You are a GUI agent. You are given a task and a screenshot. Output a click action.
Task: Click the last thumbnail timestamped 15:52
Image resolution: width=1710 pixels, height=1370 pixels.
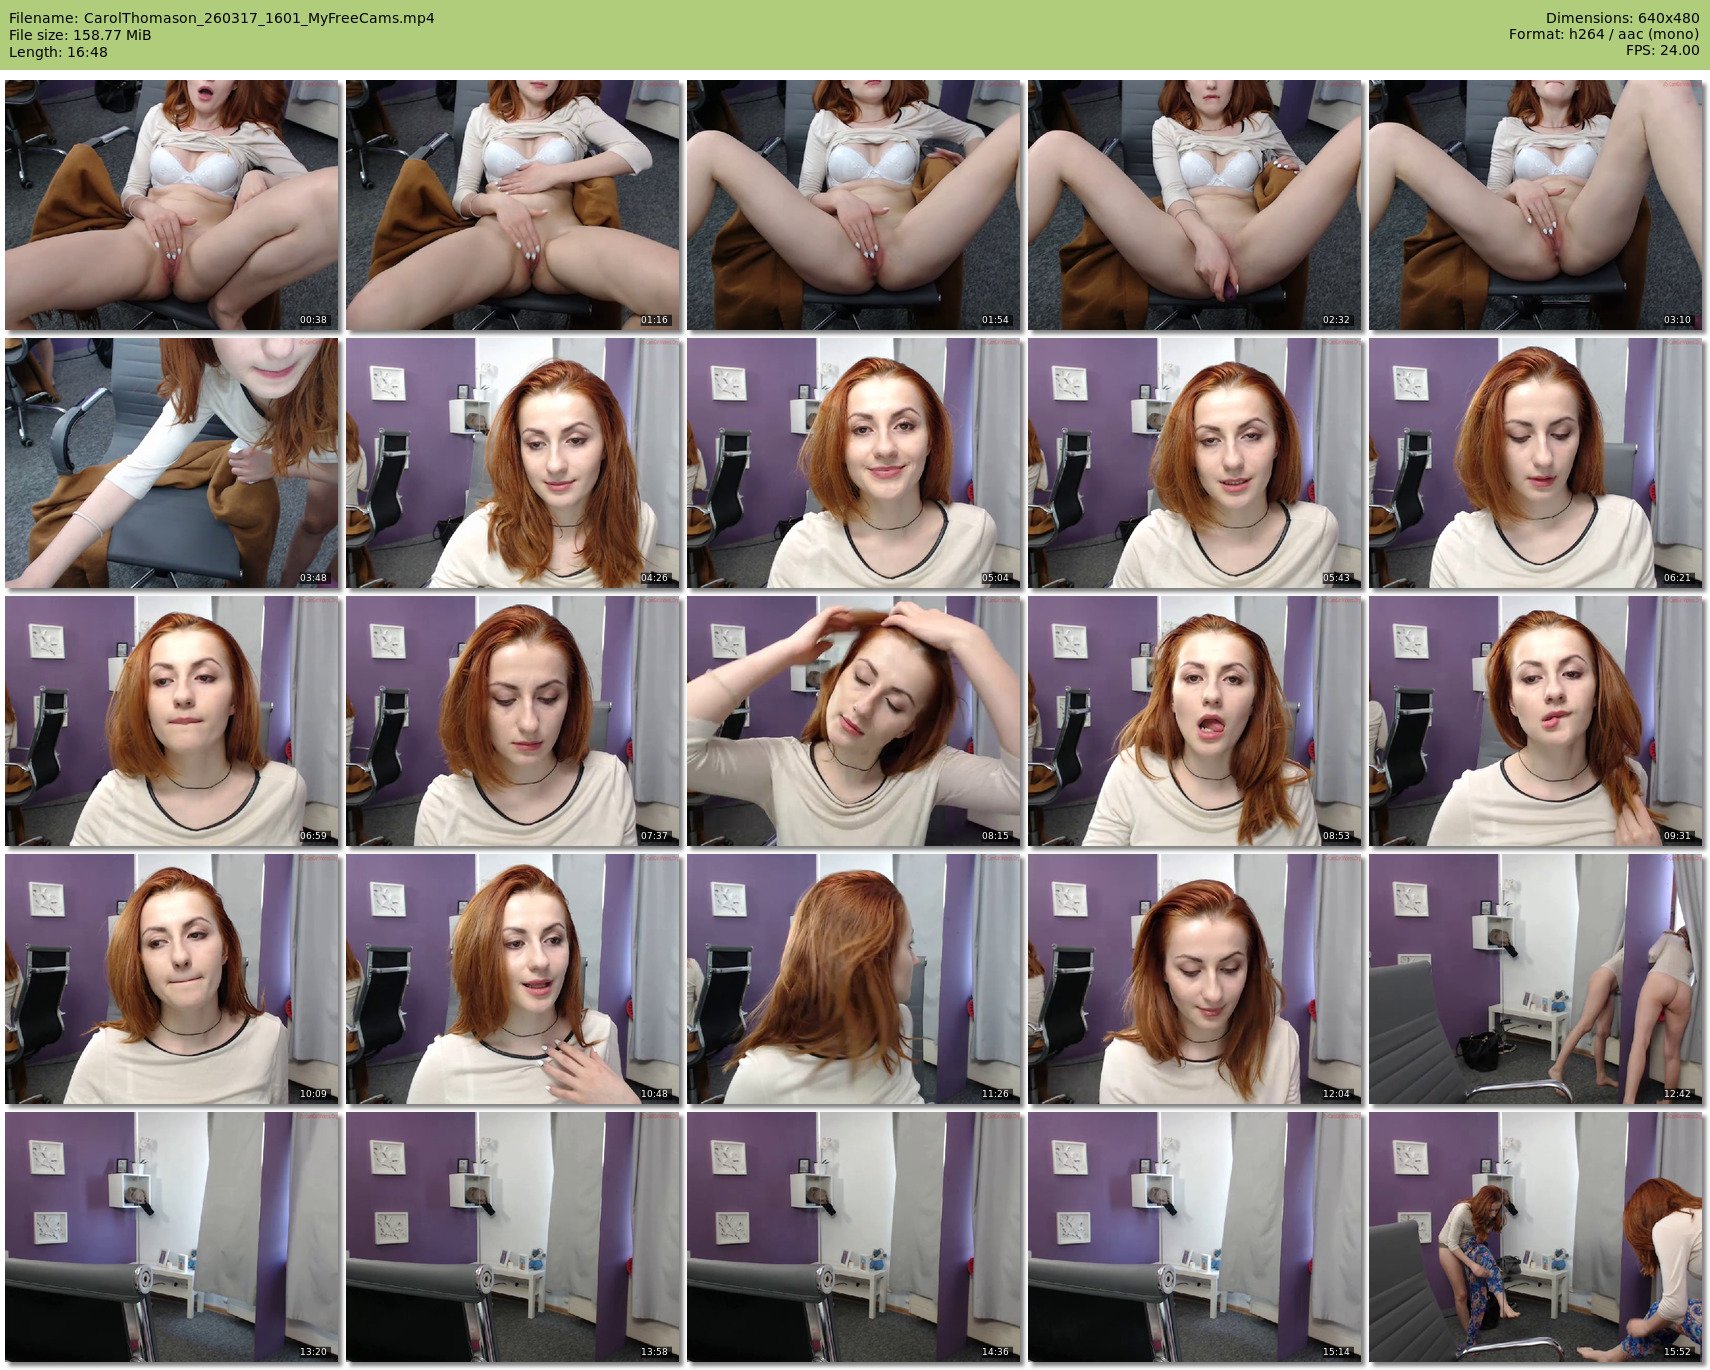(x=1536, y=1237)
